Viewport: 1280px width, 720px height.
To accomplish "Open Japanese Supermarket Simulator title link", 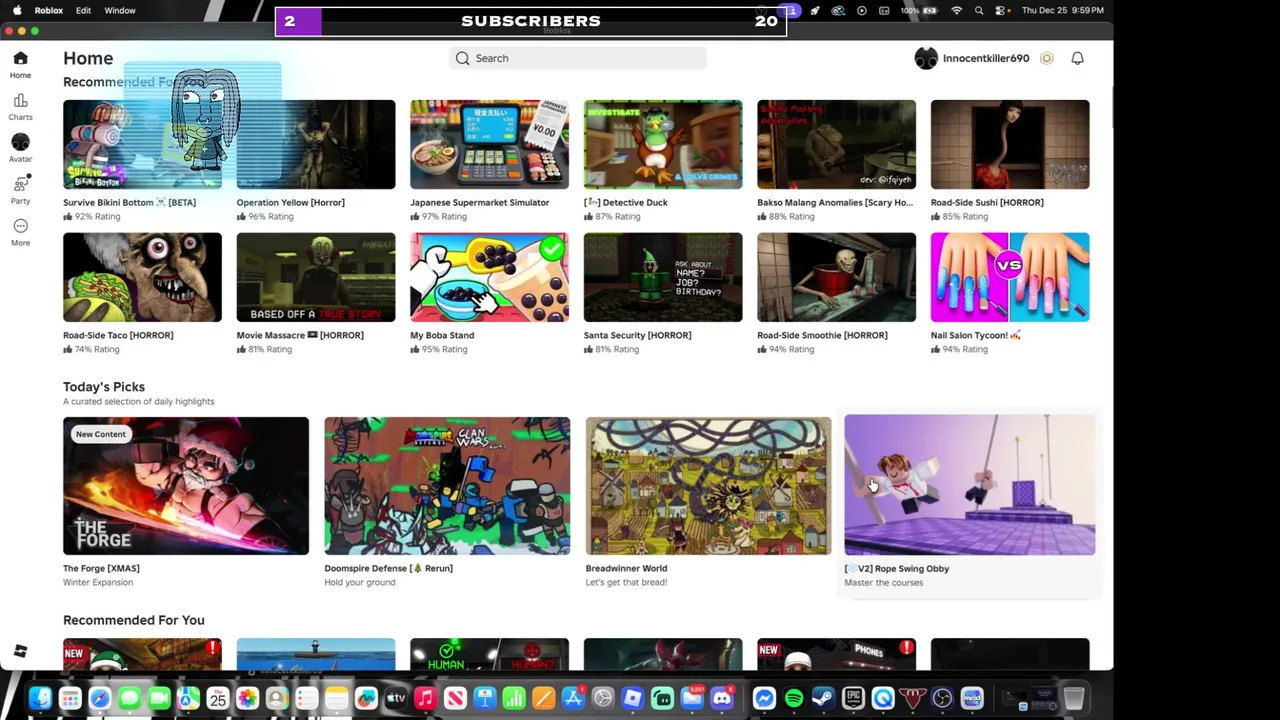I will 479,202.
